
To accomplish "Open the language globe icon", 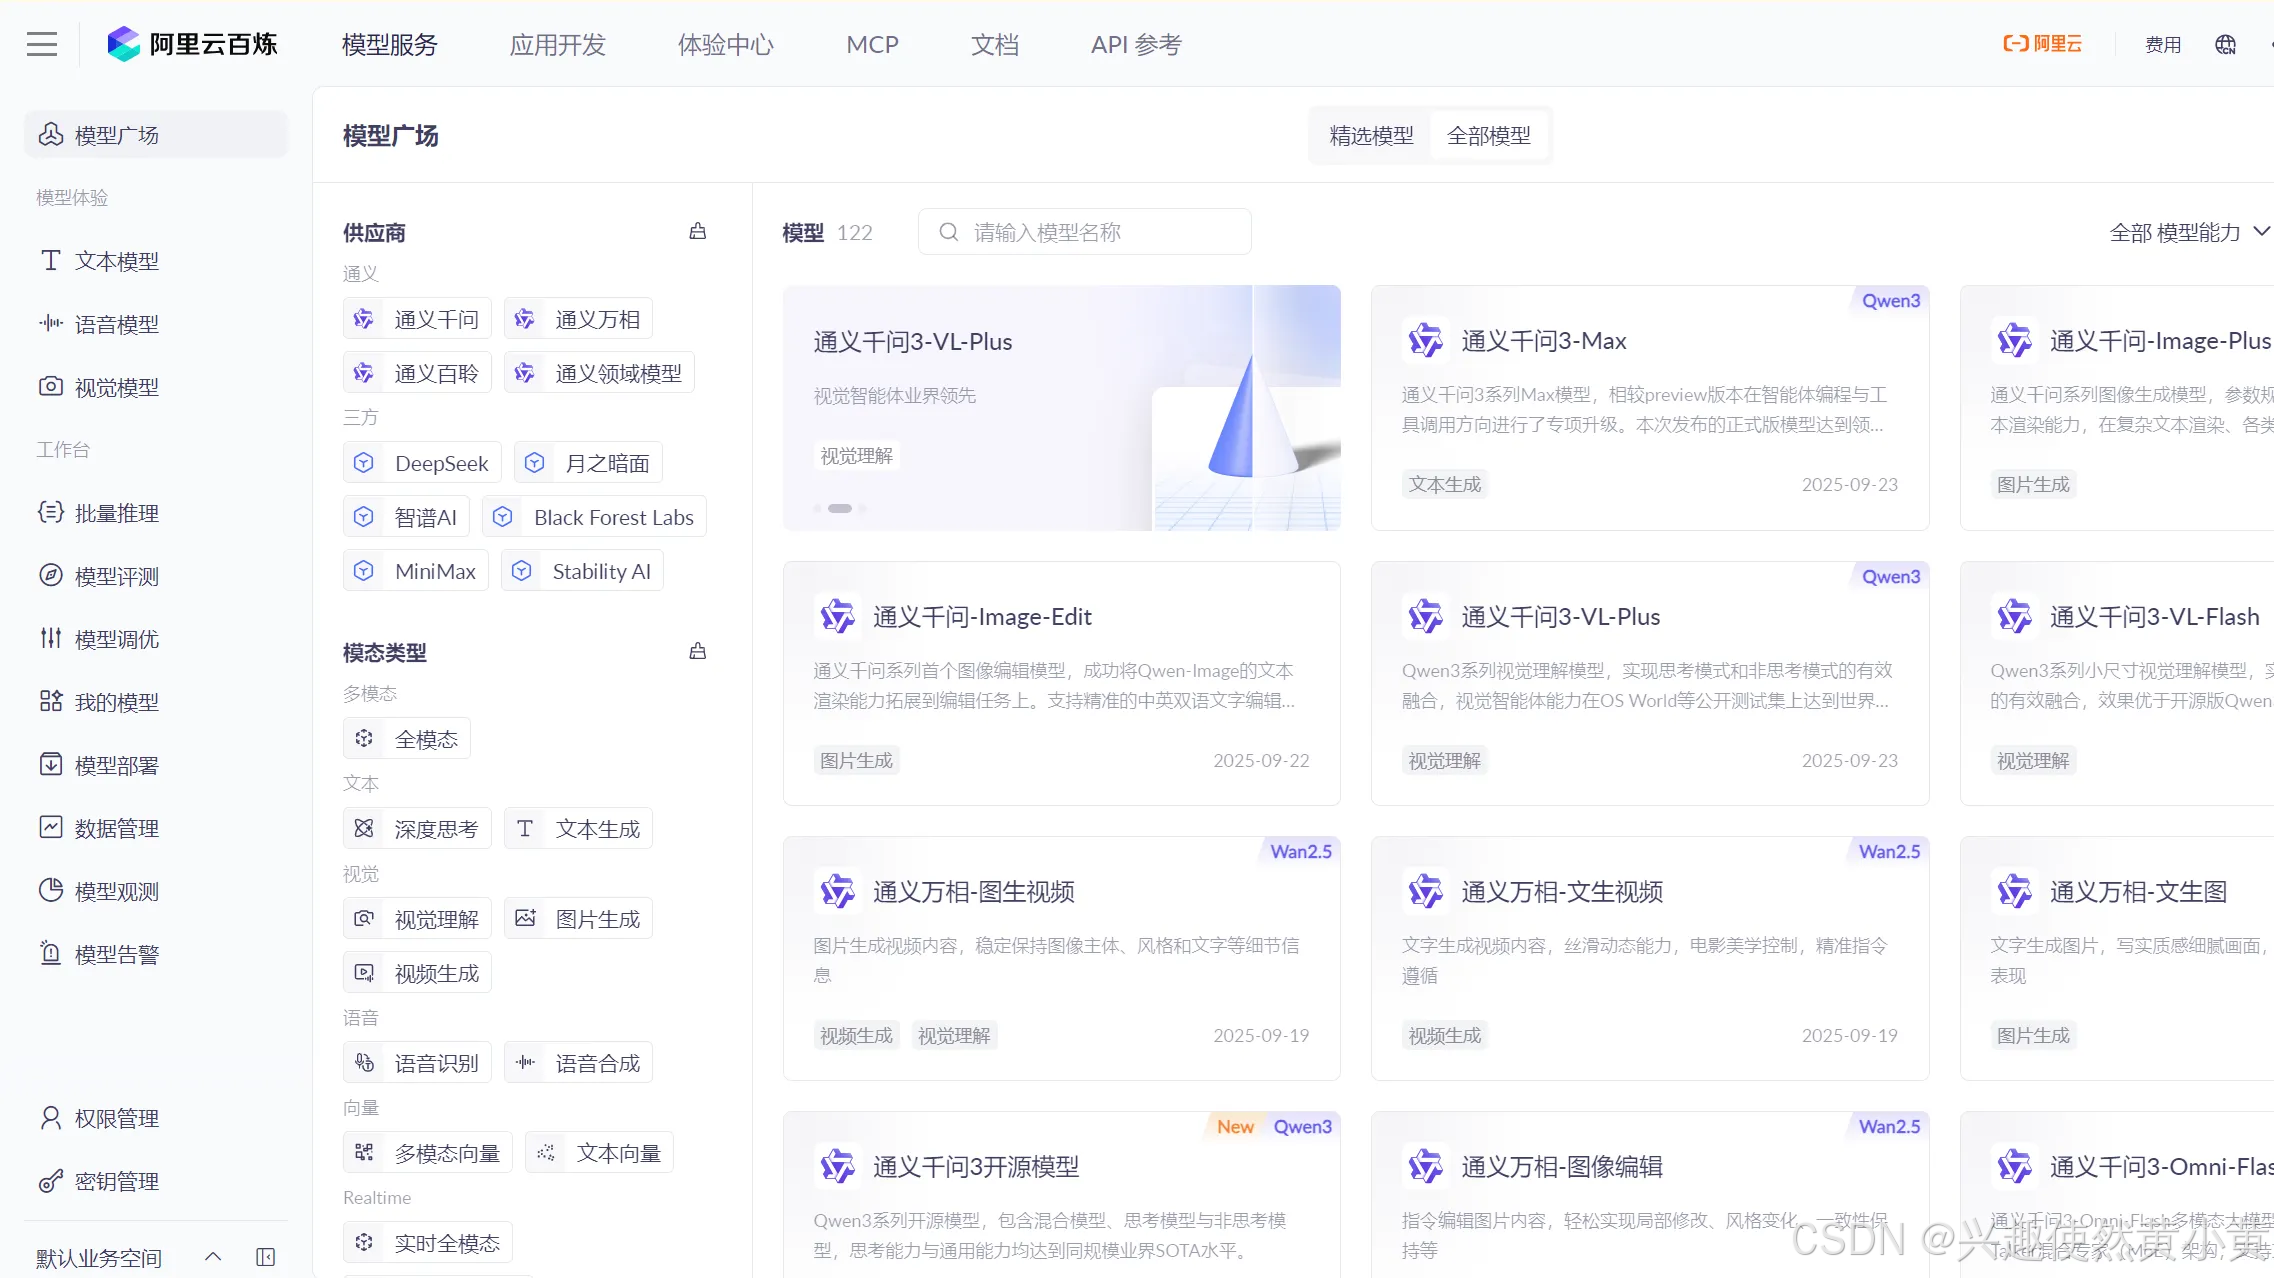I will [x=2225, y=44].
